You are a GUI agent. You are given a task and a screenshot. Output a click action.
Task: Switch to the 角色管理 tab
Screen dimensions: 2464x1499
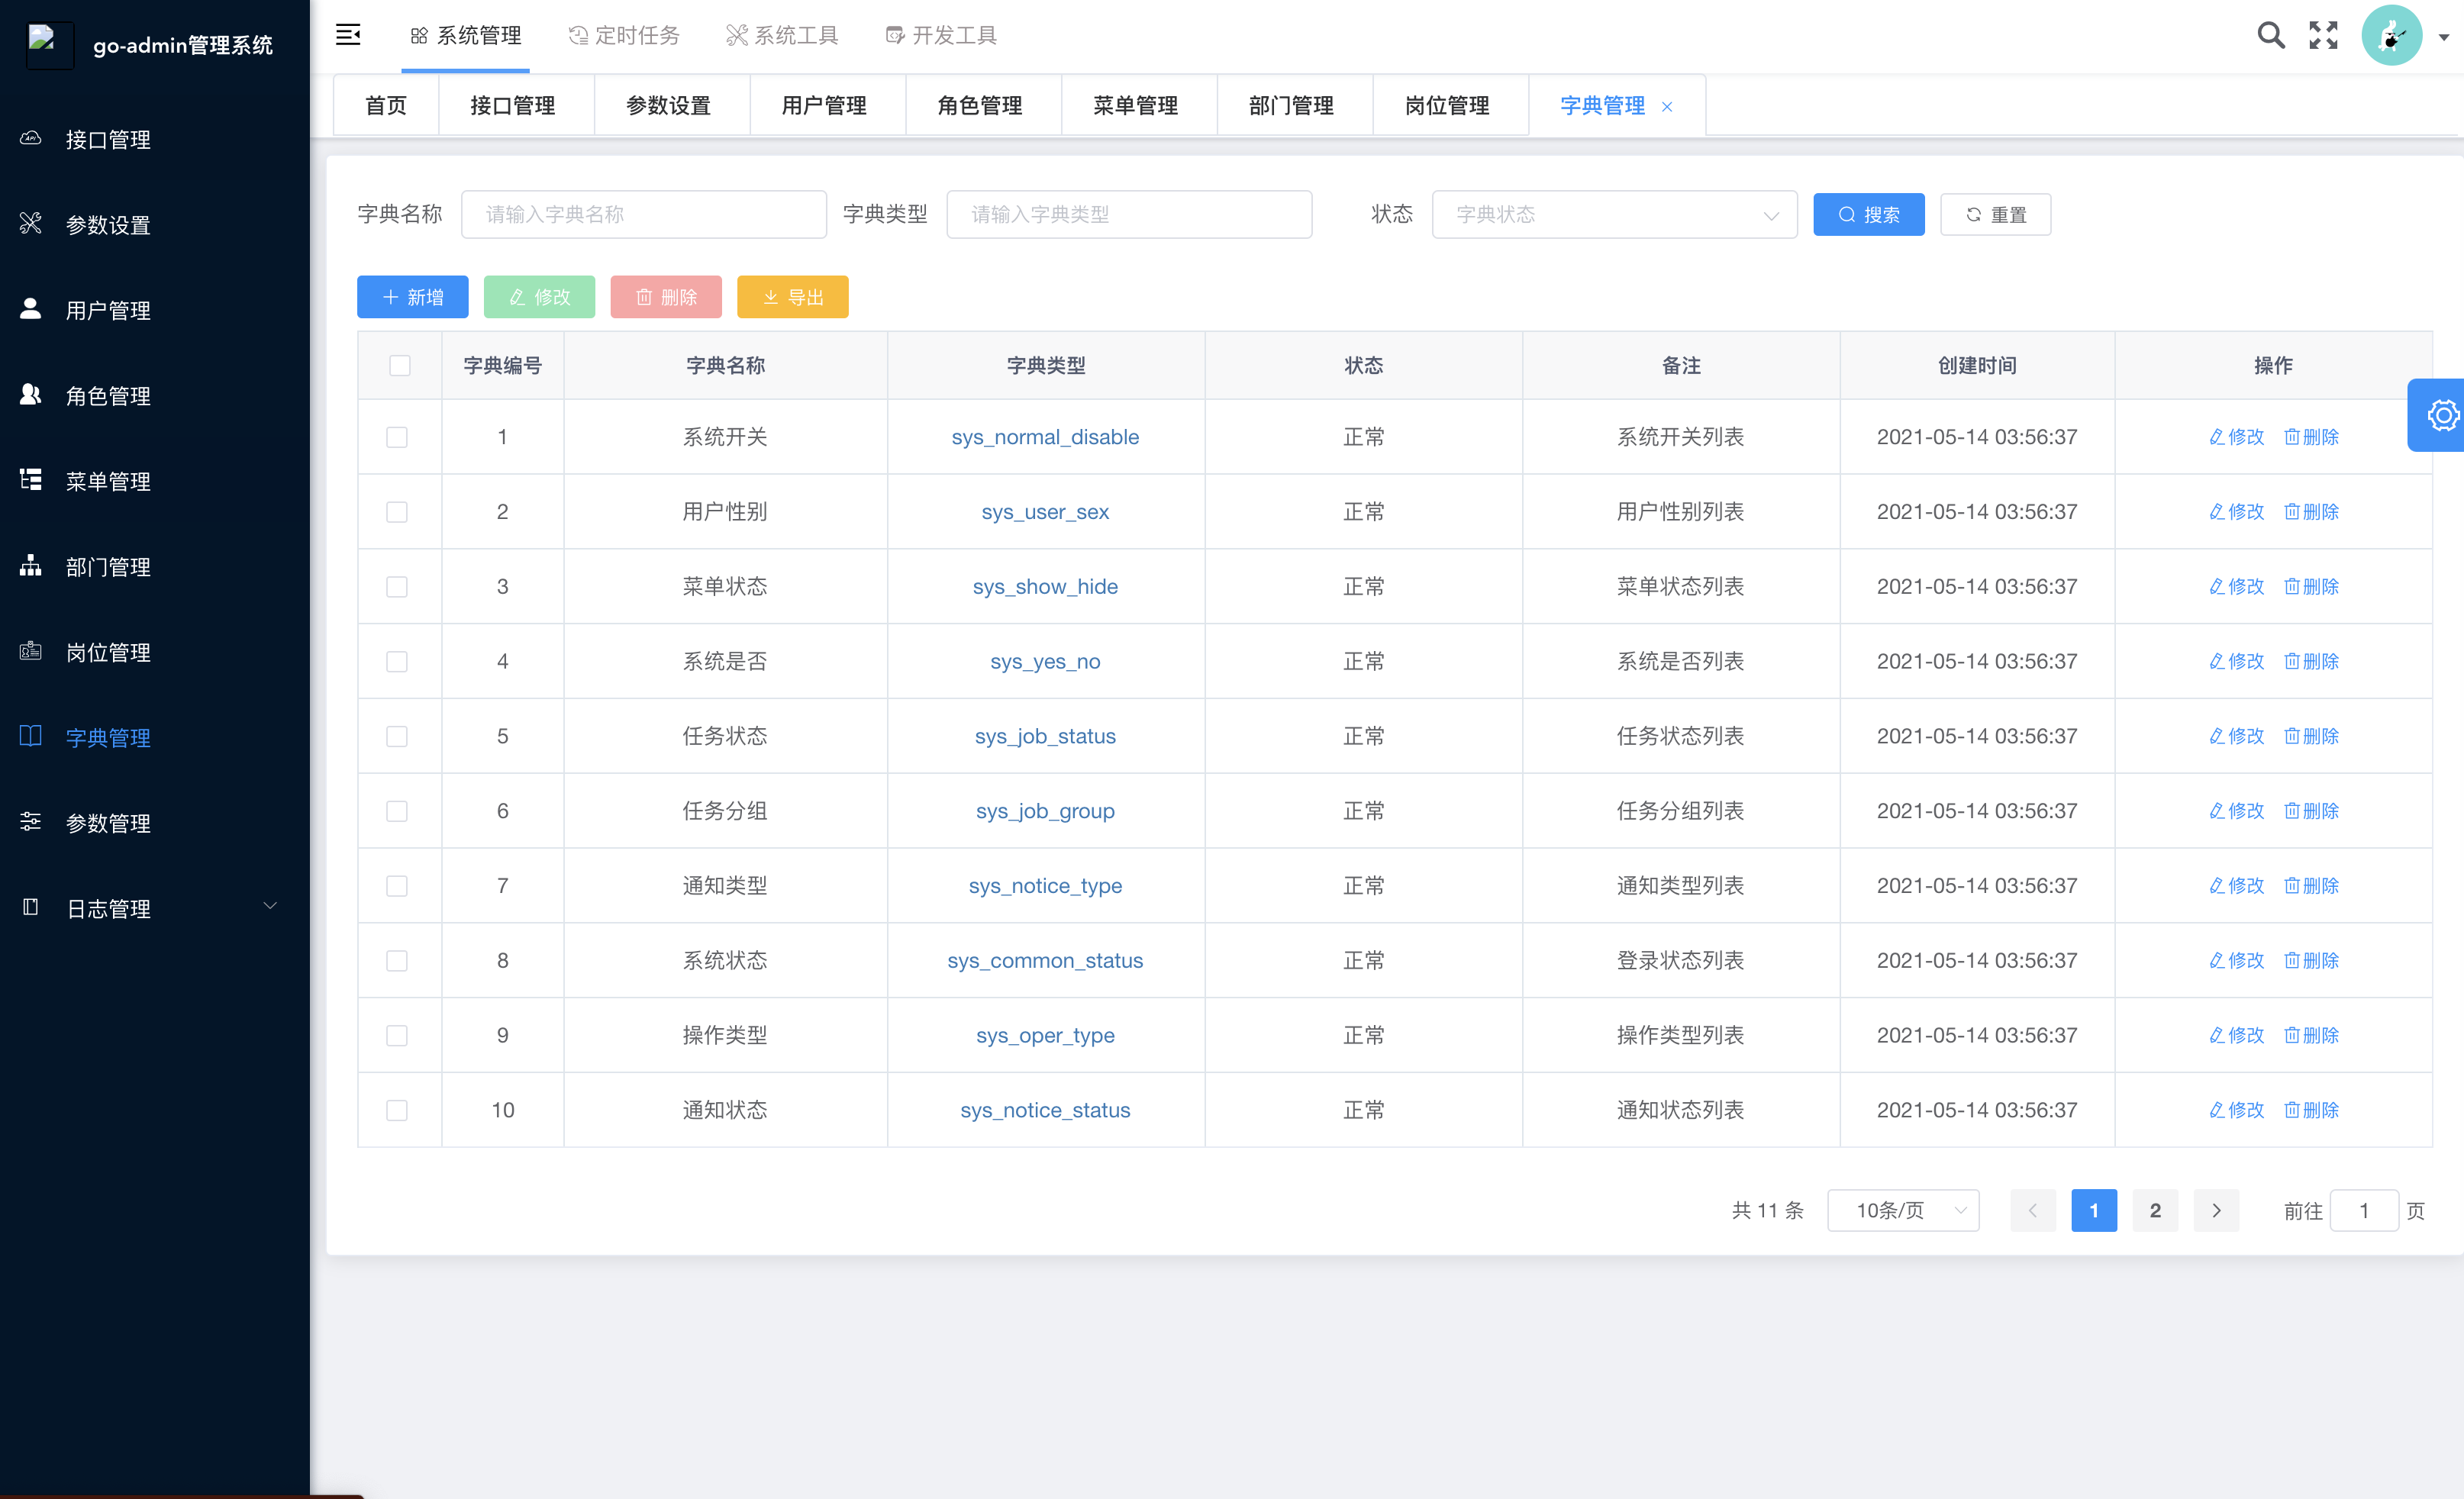tap(979, 105)
